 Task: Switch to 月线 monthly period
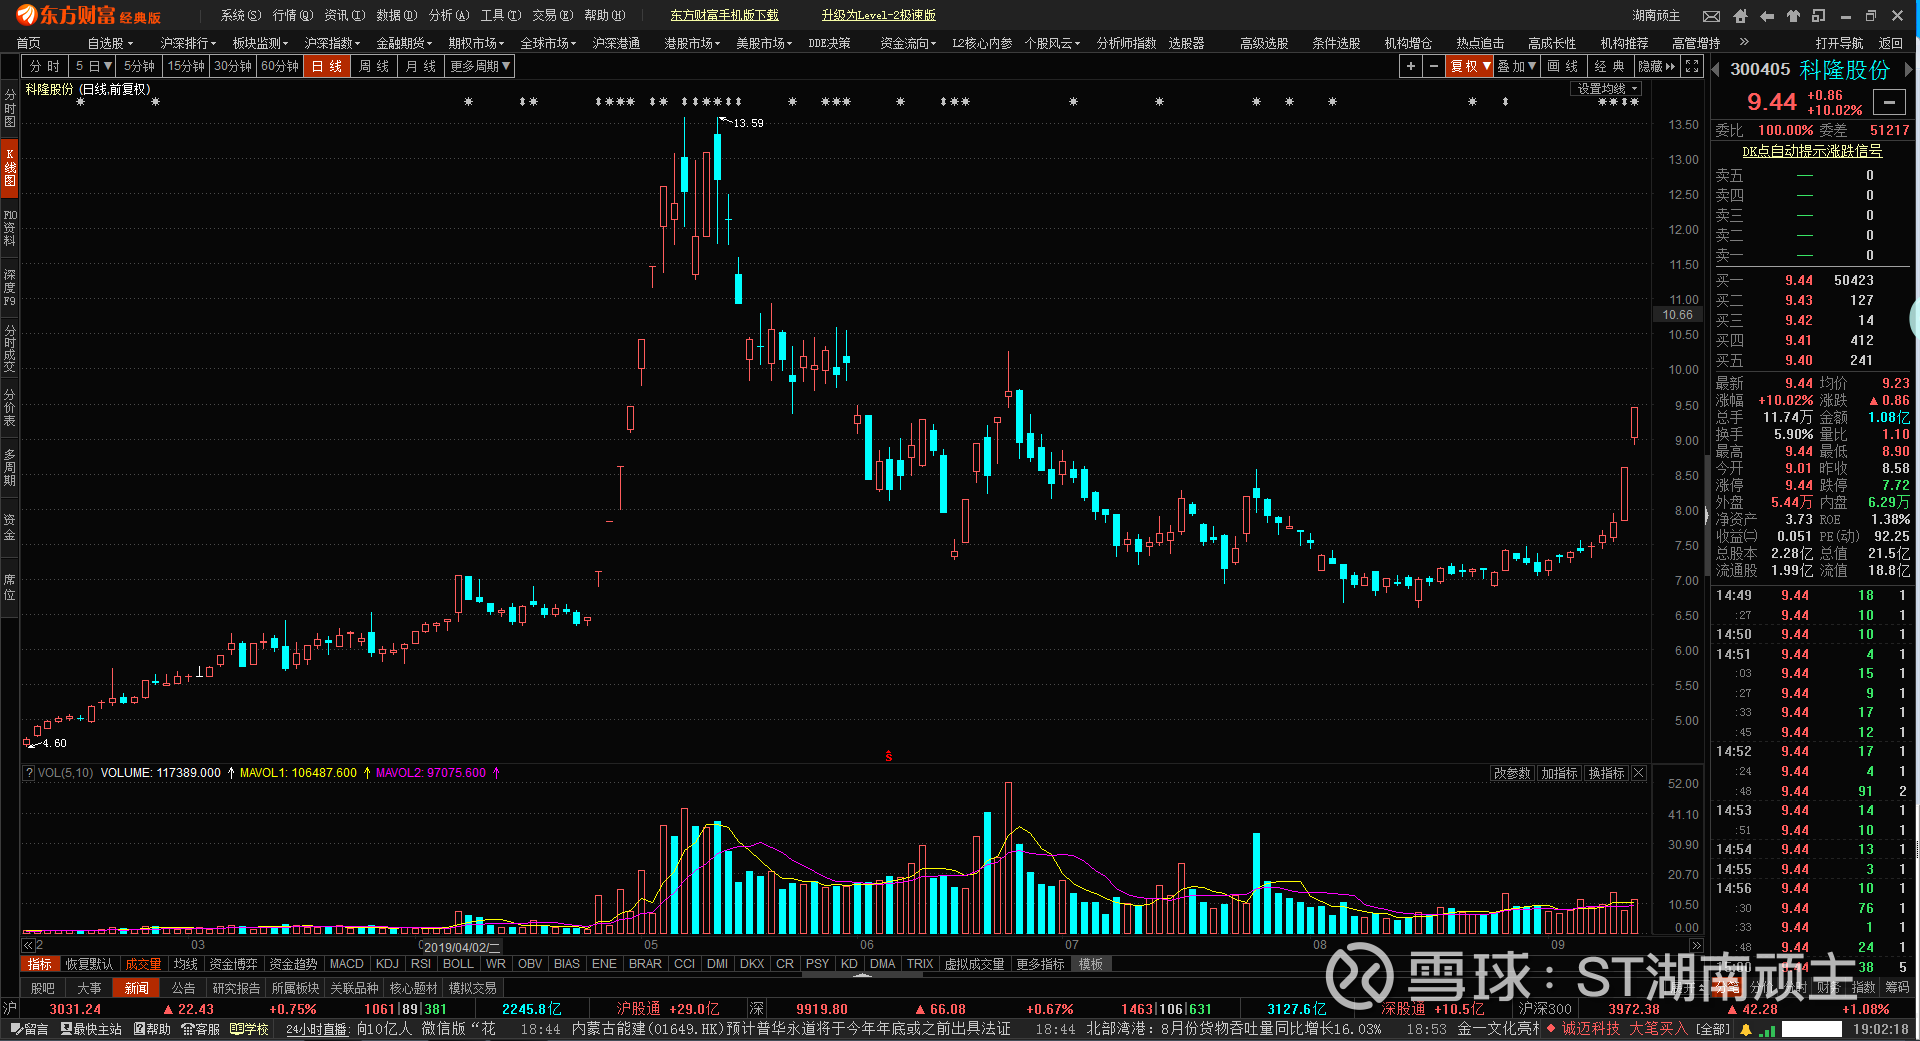point(421,66)
